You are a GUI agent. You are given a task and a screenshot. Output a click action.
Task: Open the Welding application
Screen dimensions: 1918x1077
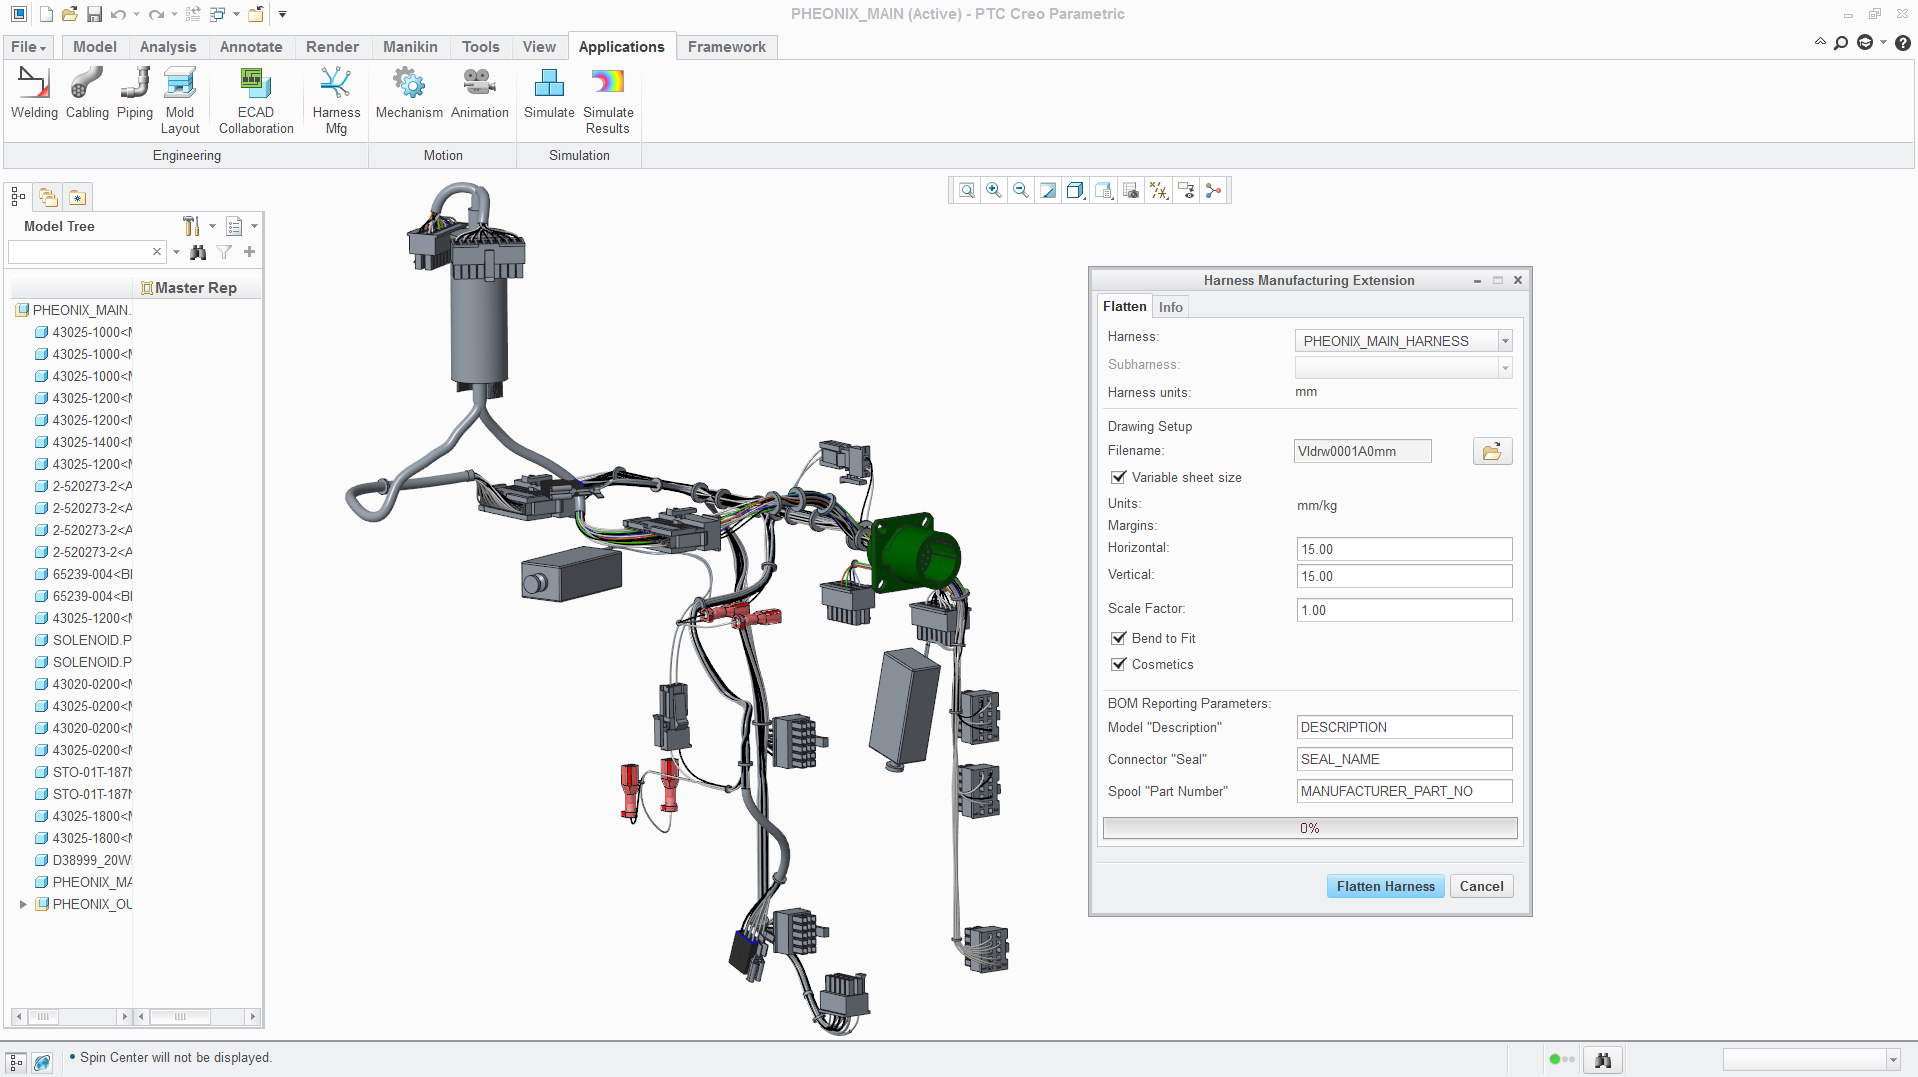pyautogui.click(x=34, y=95)
